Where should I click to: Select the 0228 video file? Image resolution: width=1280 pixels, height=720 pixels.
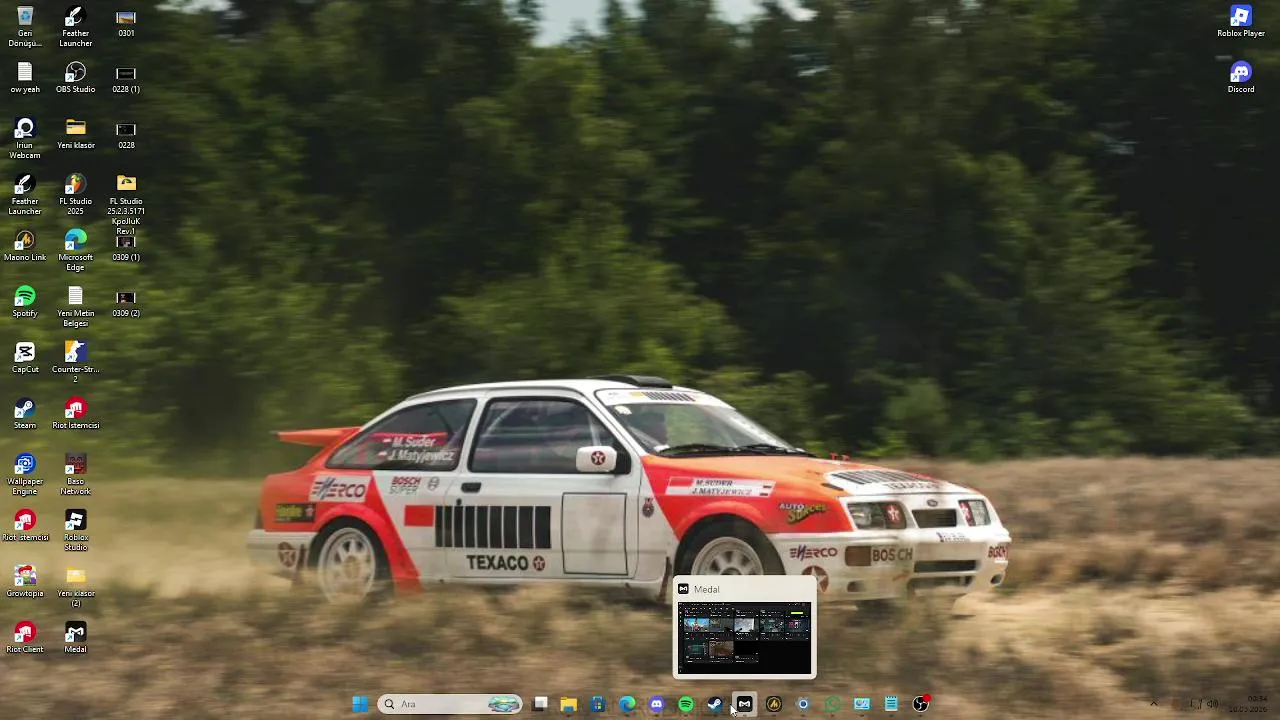click(126, 134)
